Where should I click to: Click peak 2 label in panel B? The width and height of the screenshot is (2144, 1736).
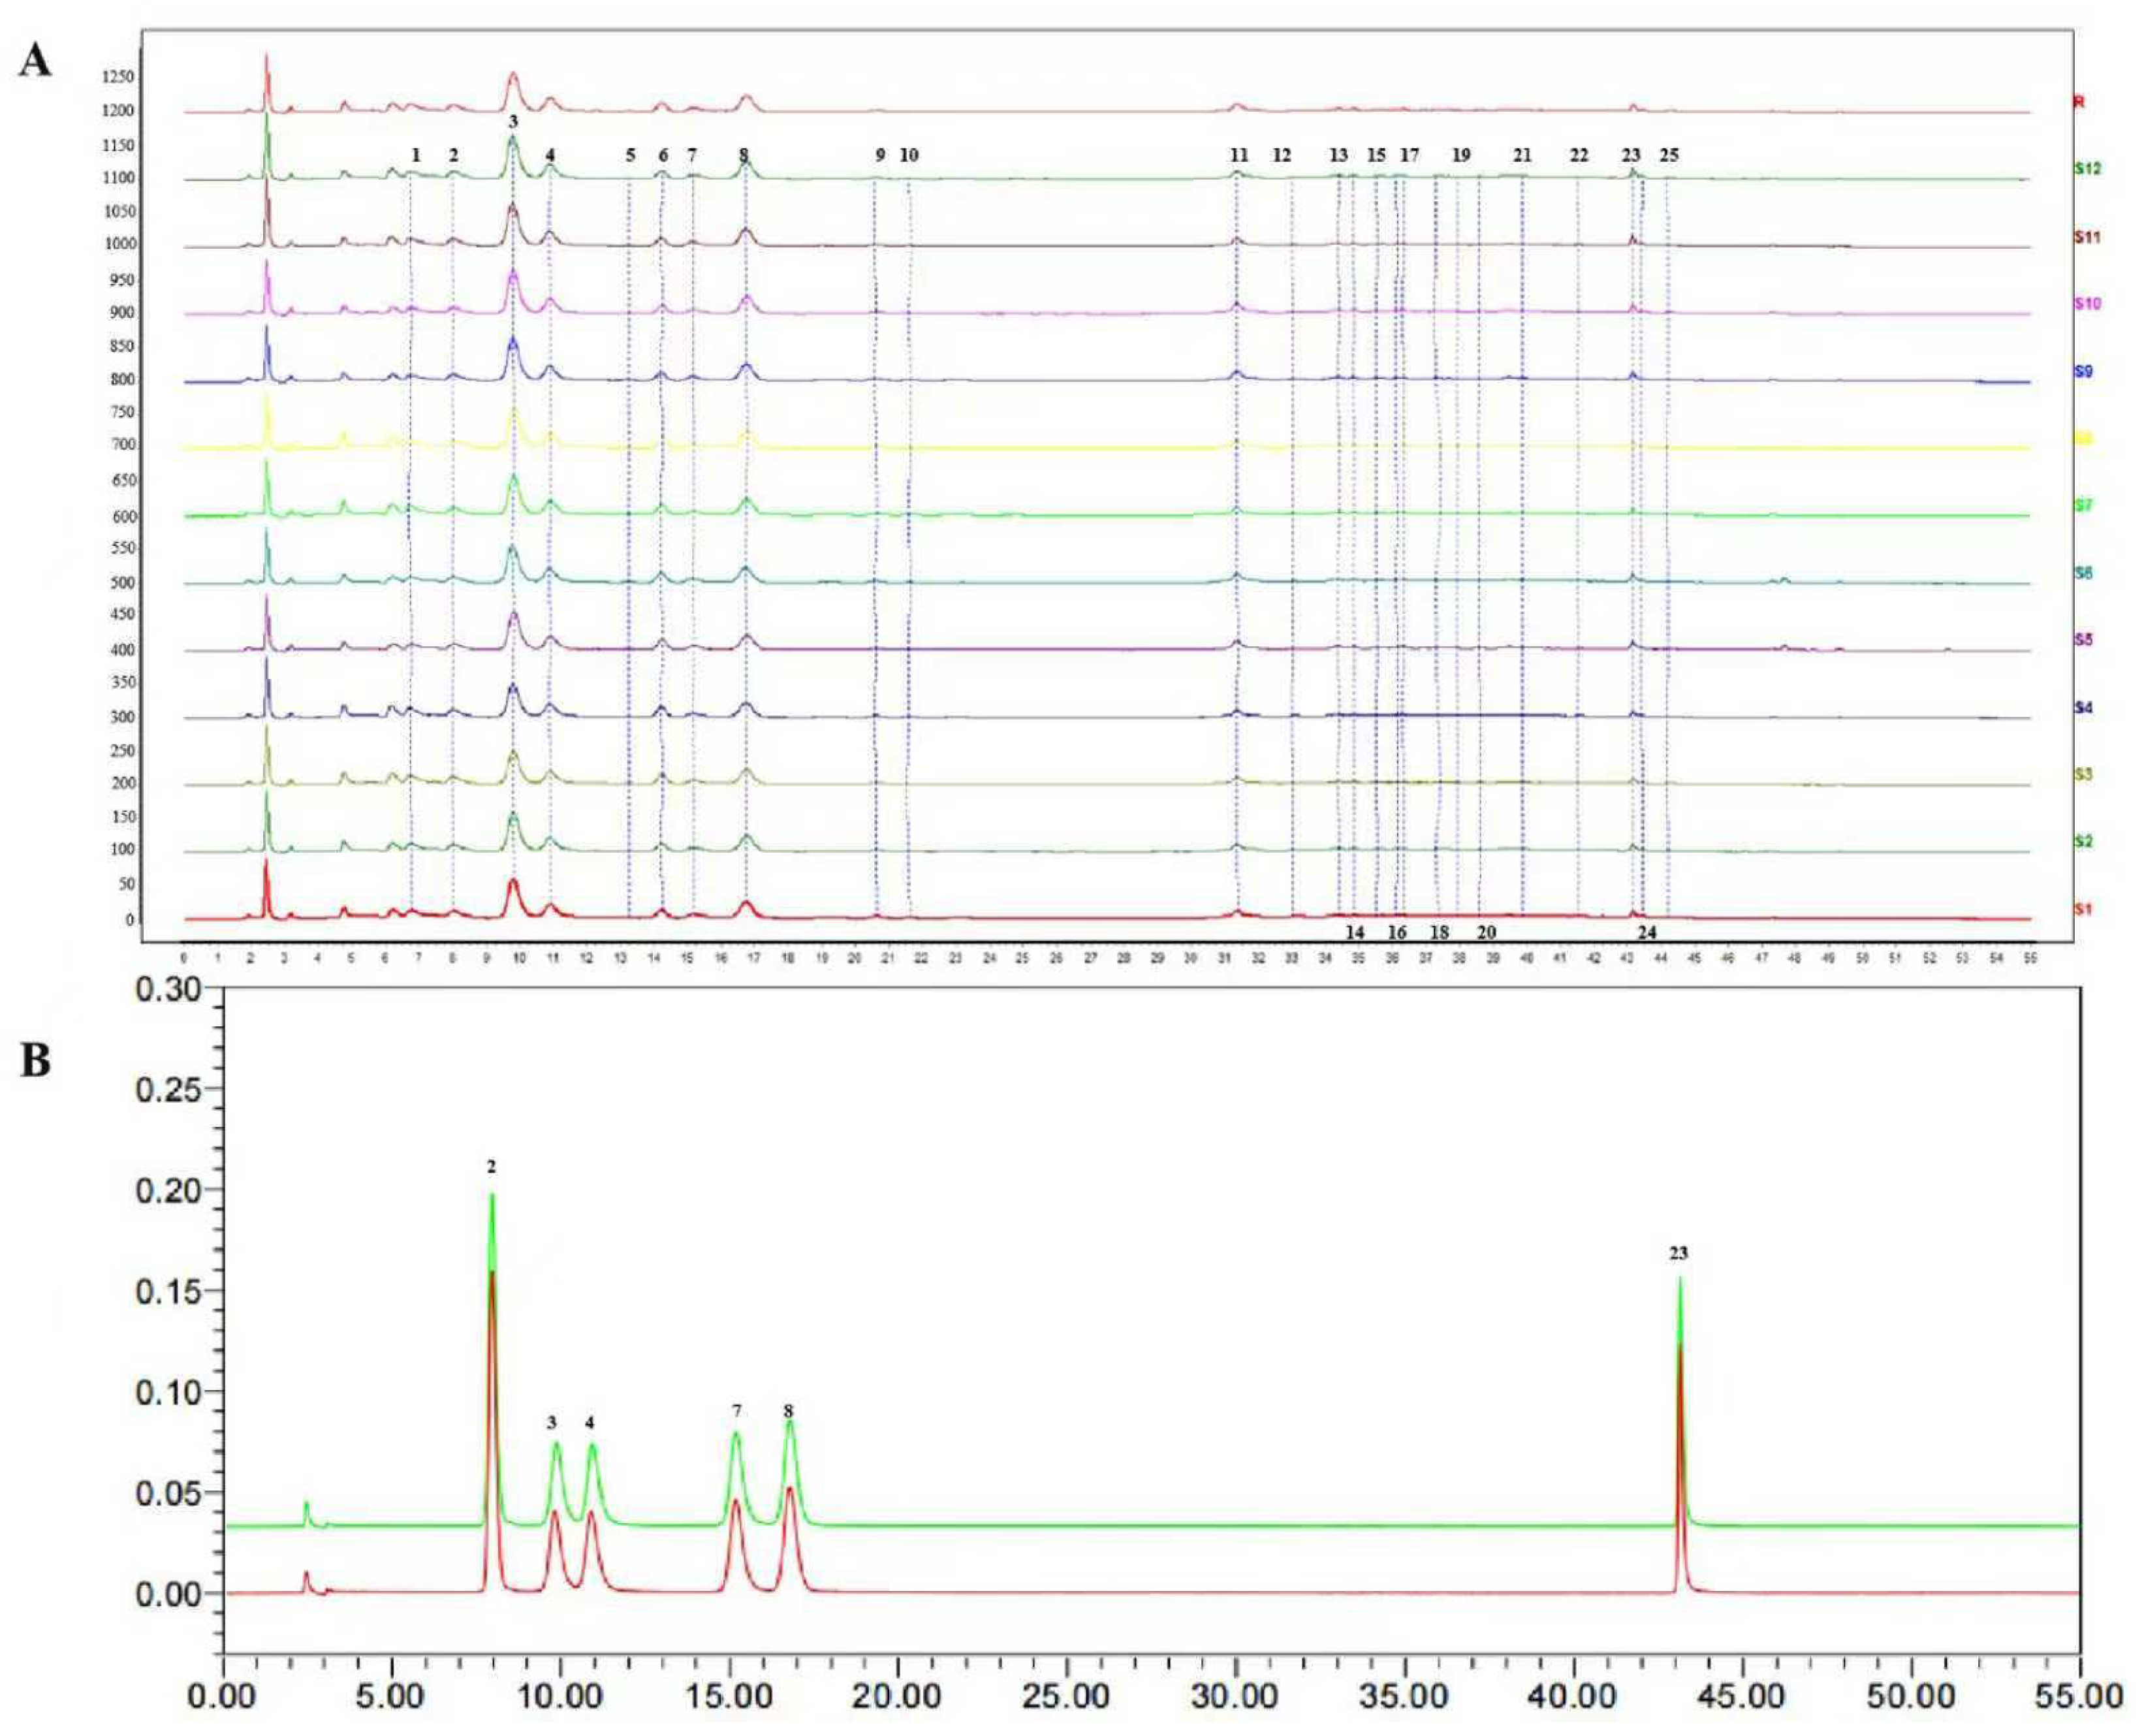491,1167
